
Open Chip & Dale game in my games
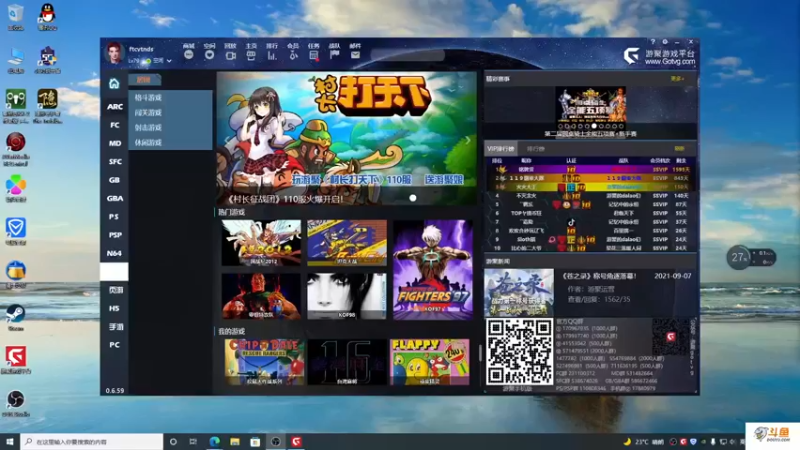(x=264, y=362)
